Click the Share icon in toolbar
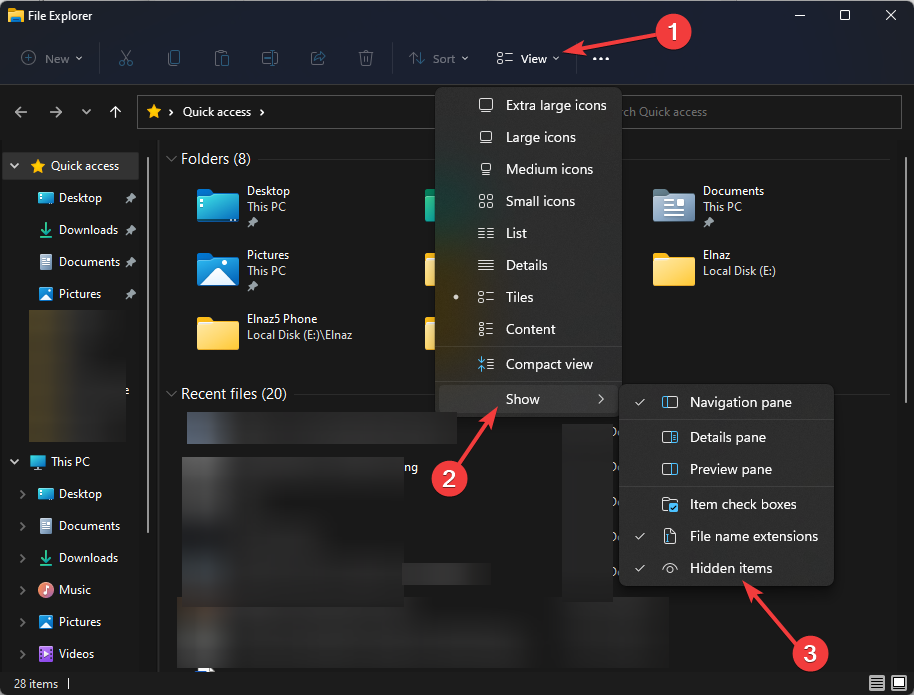This screenshot has width=914, height=695. tap(318, 58)
